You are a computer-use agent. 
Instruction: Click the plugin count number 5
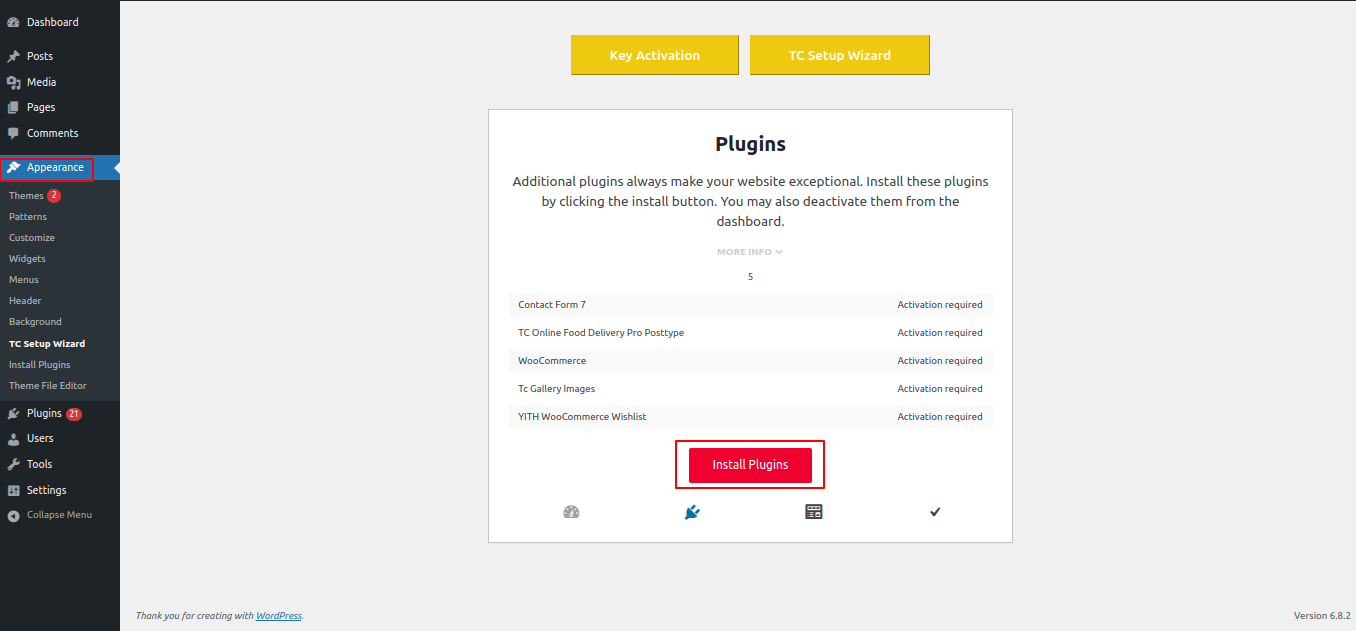[750, 277]
